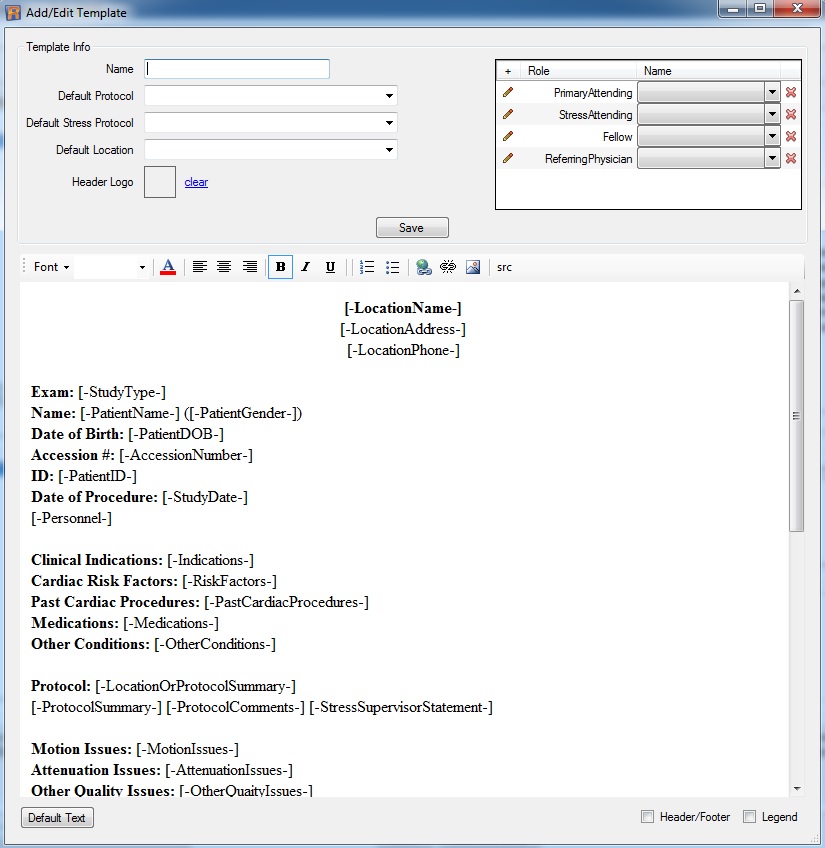Edit the PrimaryAttending role with the pencil icon

(x=508, y=92)
